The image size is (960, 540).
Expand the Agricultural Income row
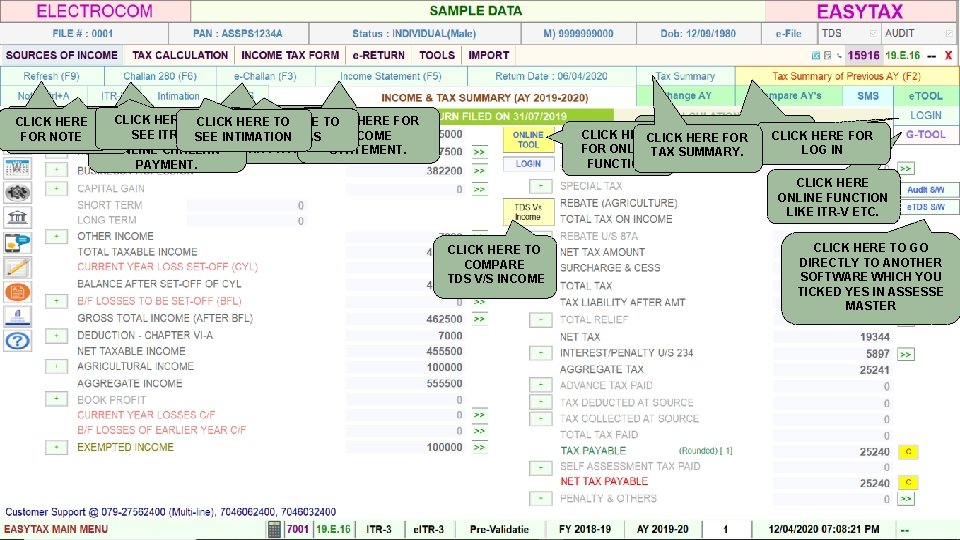56,367
